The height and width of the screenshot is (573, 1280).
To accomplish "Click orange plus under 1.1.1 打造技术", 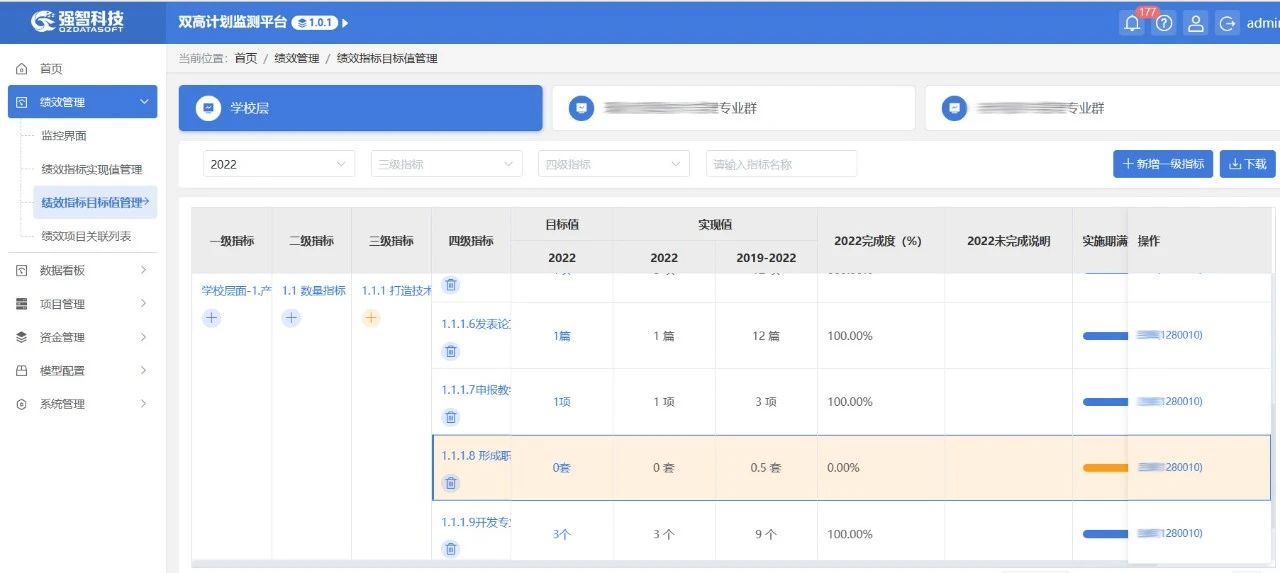I will pyautogui.click(x=371, y=318).
